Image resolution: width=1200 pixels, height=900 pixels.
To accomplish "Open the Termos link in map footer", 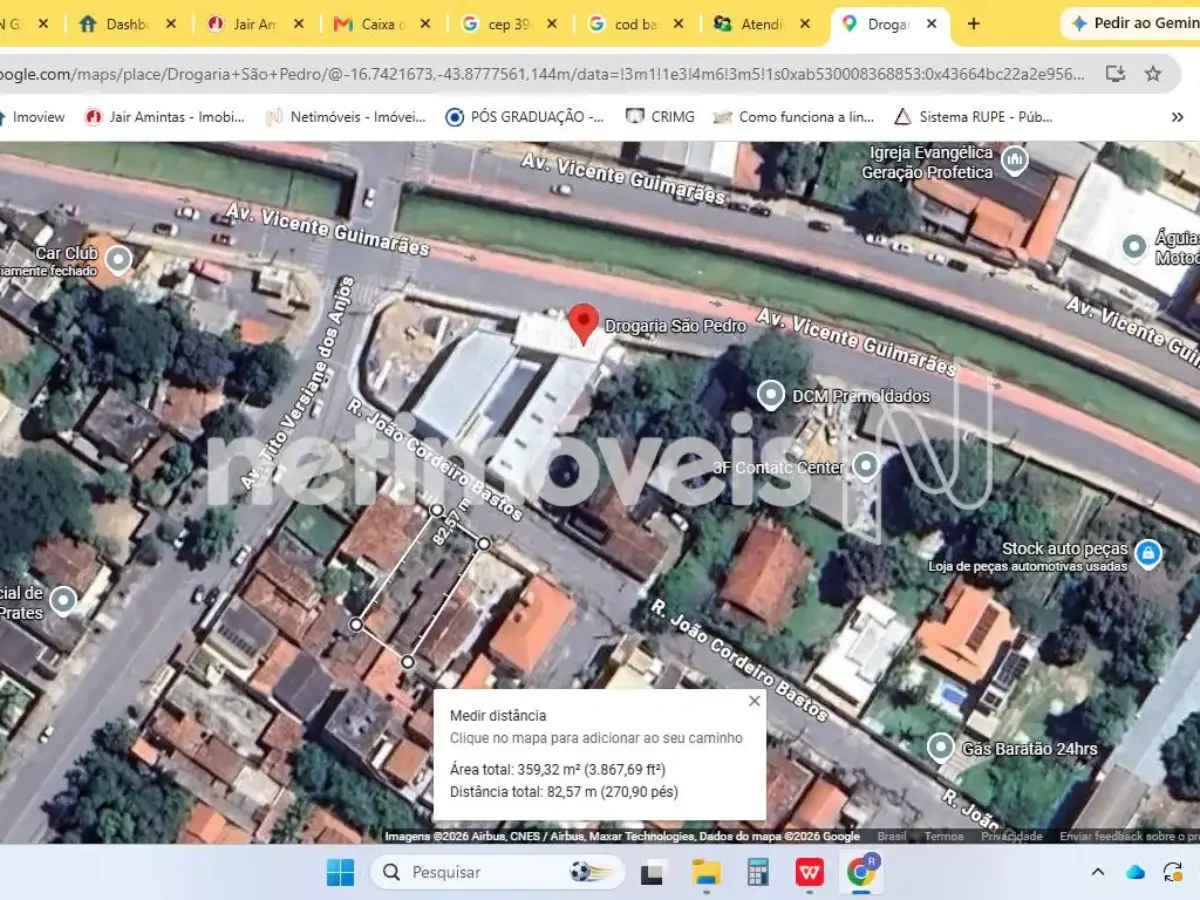I will (944, 836).
